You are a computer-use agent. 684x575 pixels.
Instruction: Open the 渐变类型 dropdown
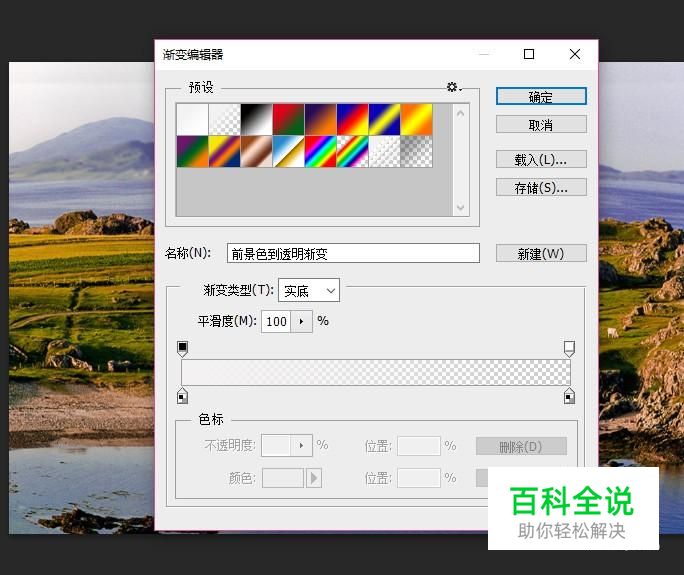pyautogui.click(x=309, y=291)
